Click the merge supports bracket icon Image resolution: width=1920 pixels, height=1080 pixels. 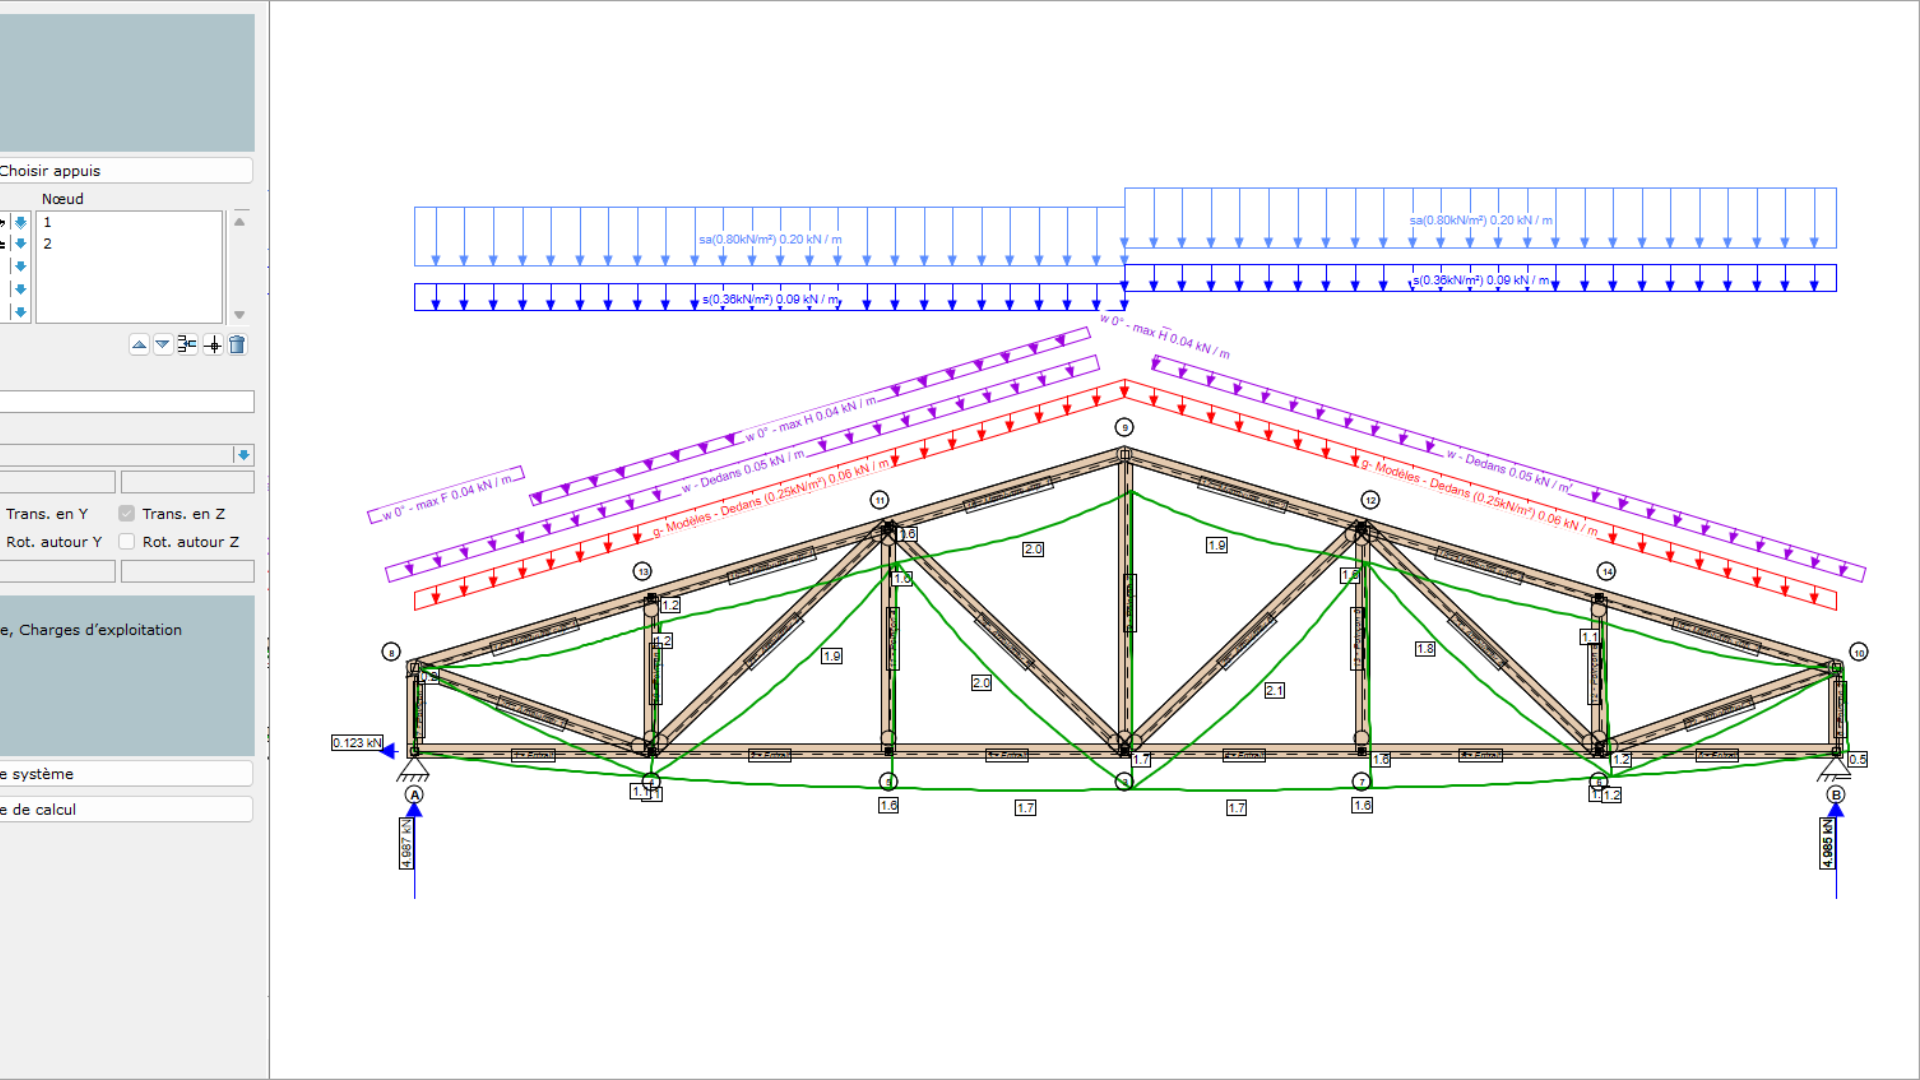tap(187, 345)
